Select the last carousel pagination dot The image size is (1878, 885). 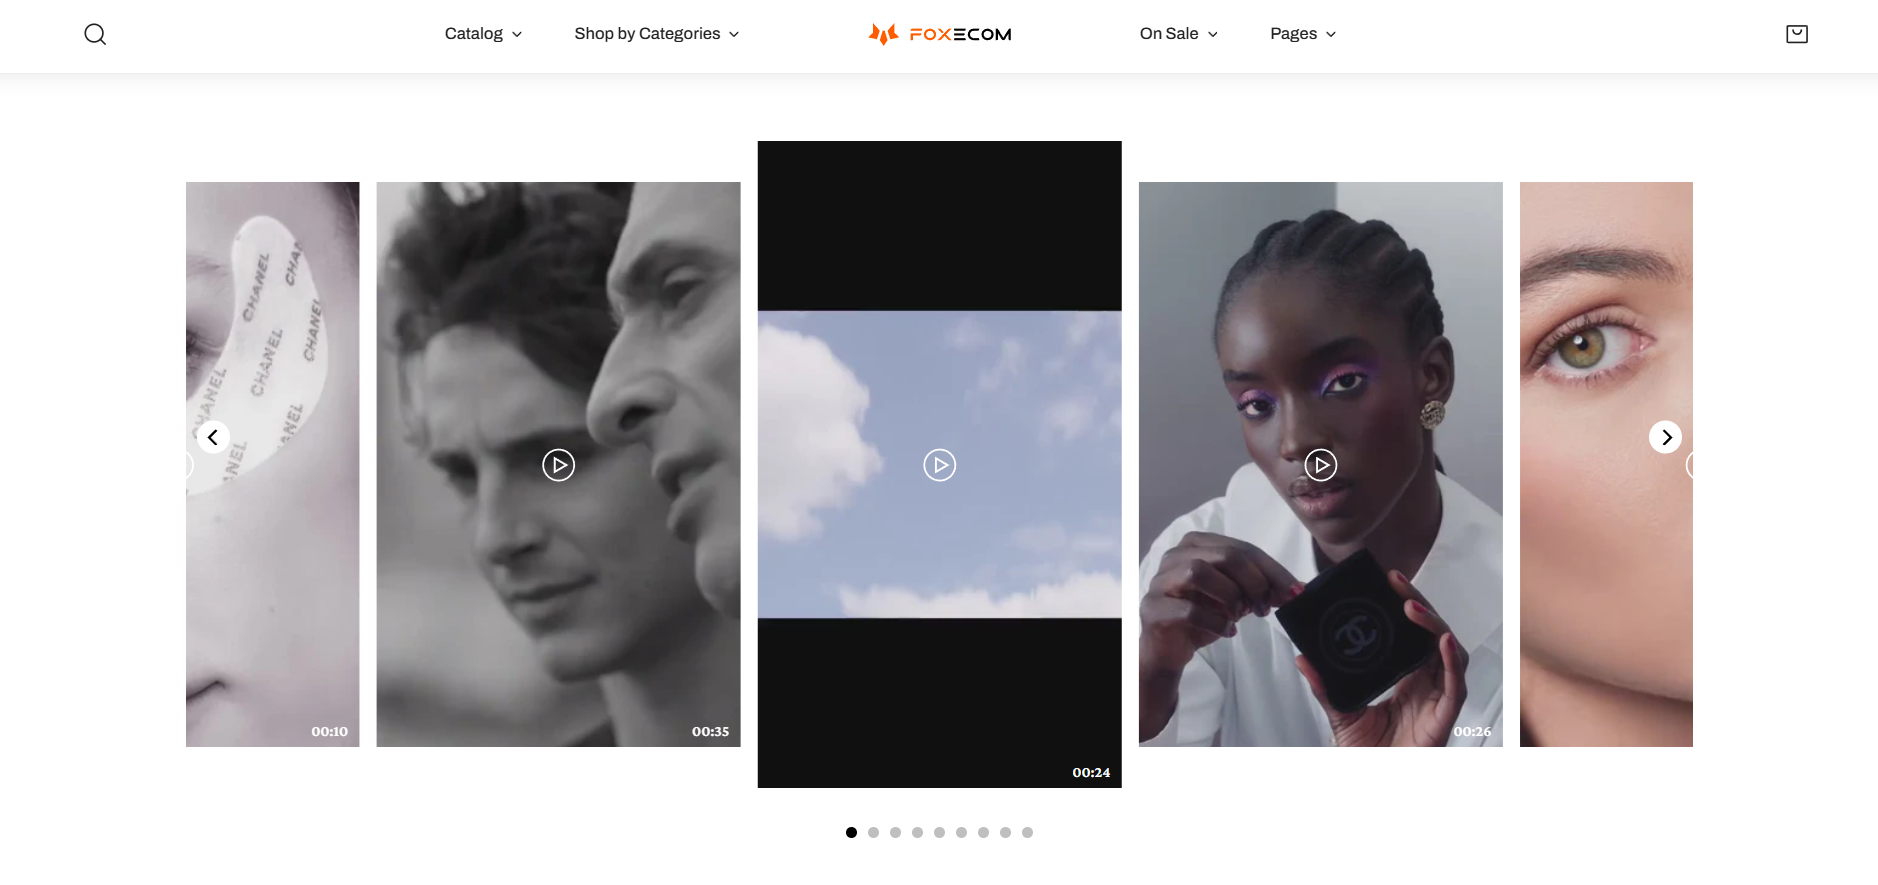[1027, 832]
